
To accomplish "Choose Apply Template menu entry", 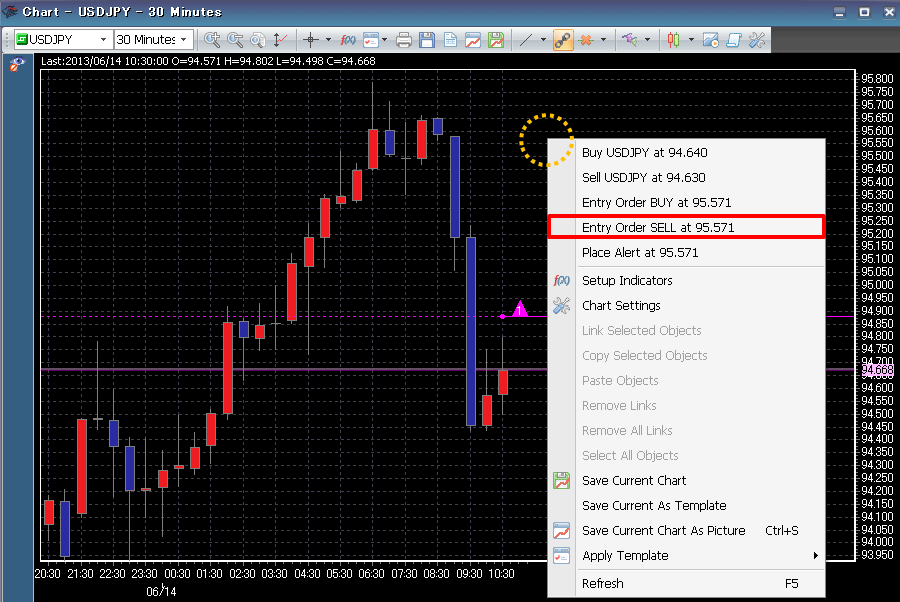I will [x=686, y=556].
